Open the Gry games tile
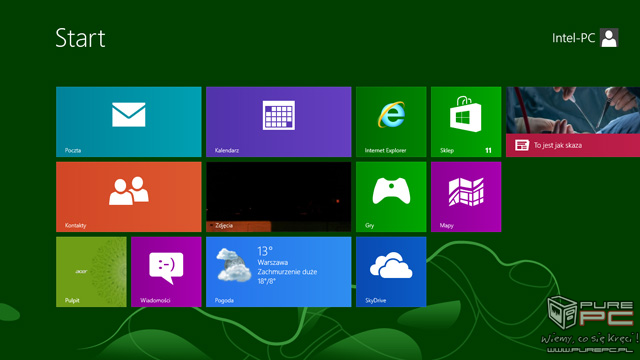This screenshot has width=640, height=360. click(391, 197)
